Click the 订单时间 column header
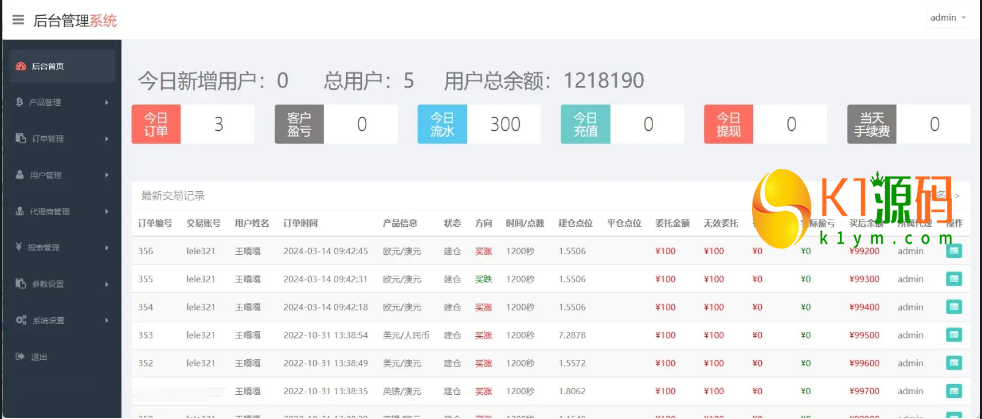Screen dimensions: 982x419 pyautogui.click(x=300, y=223)
